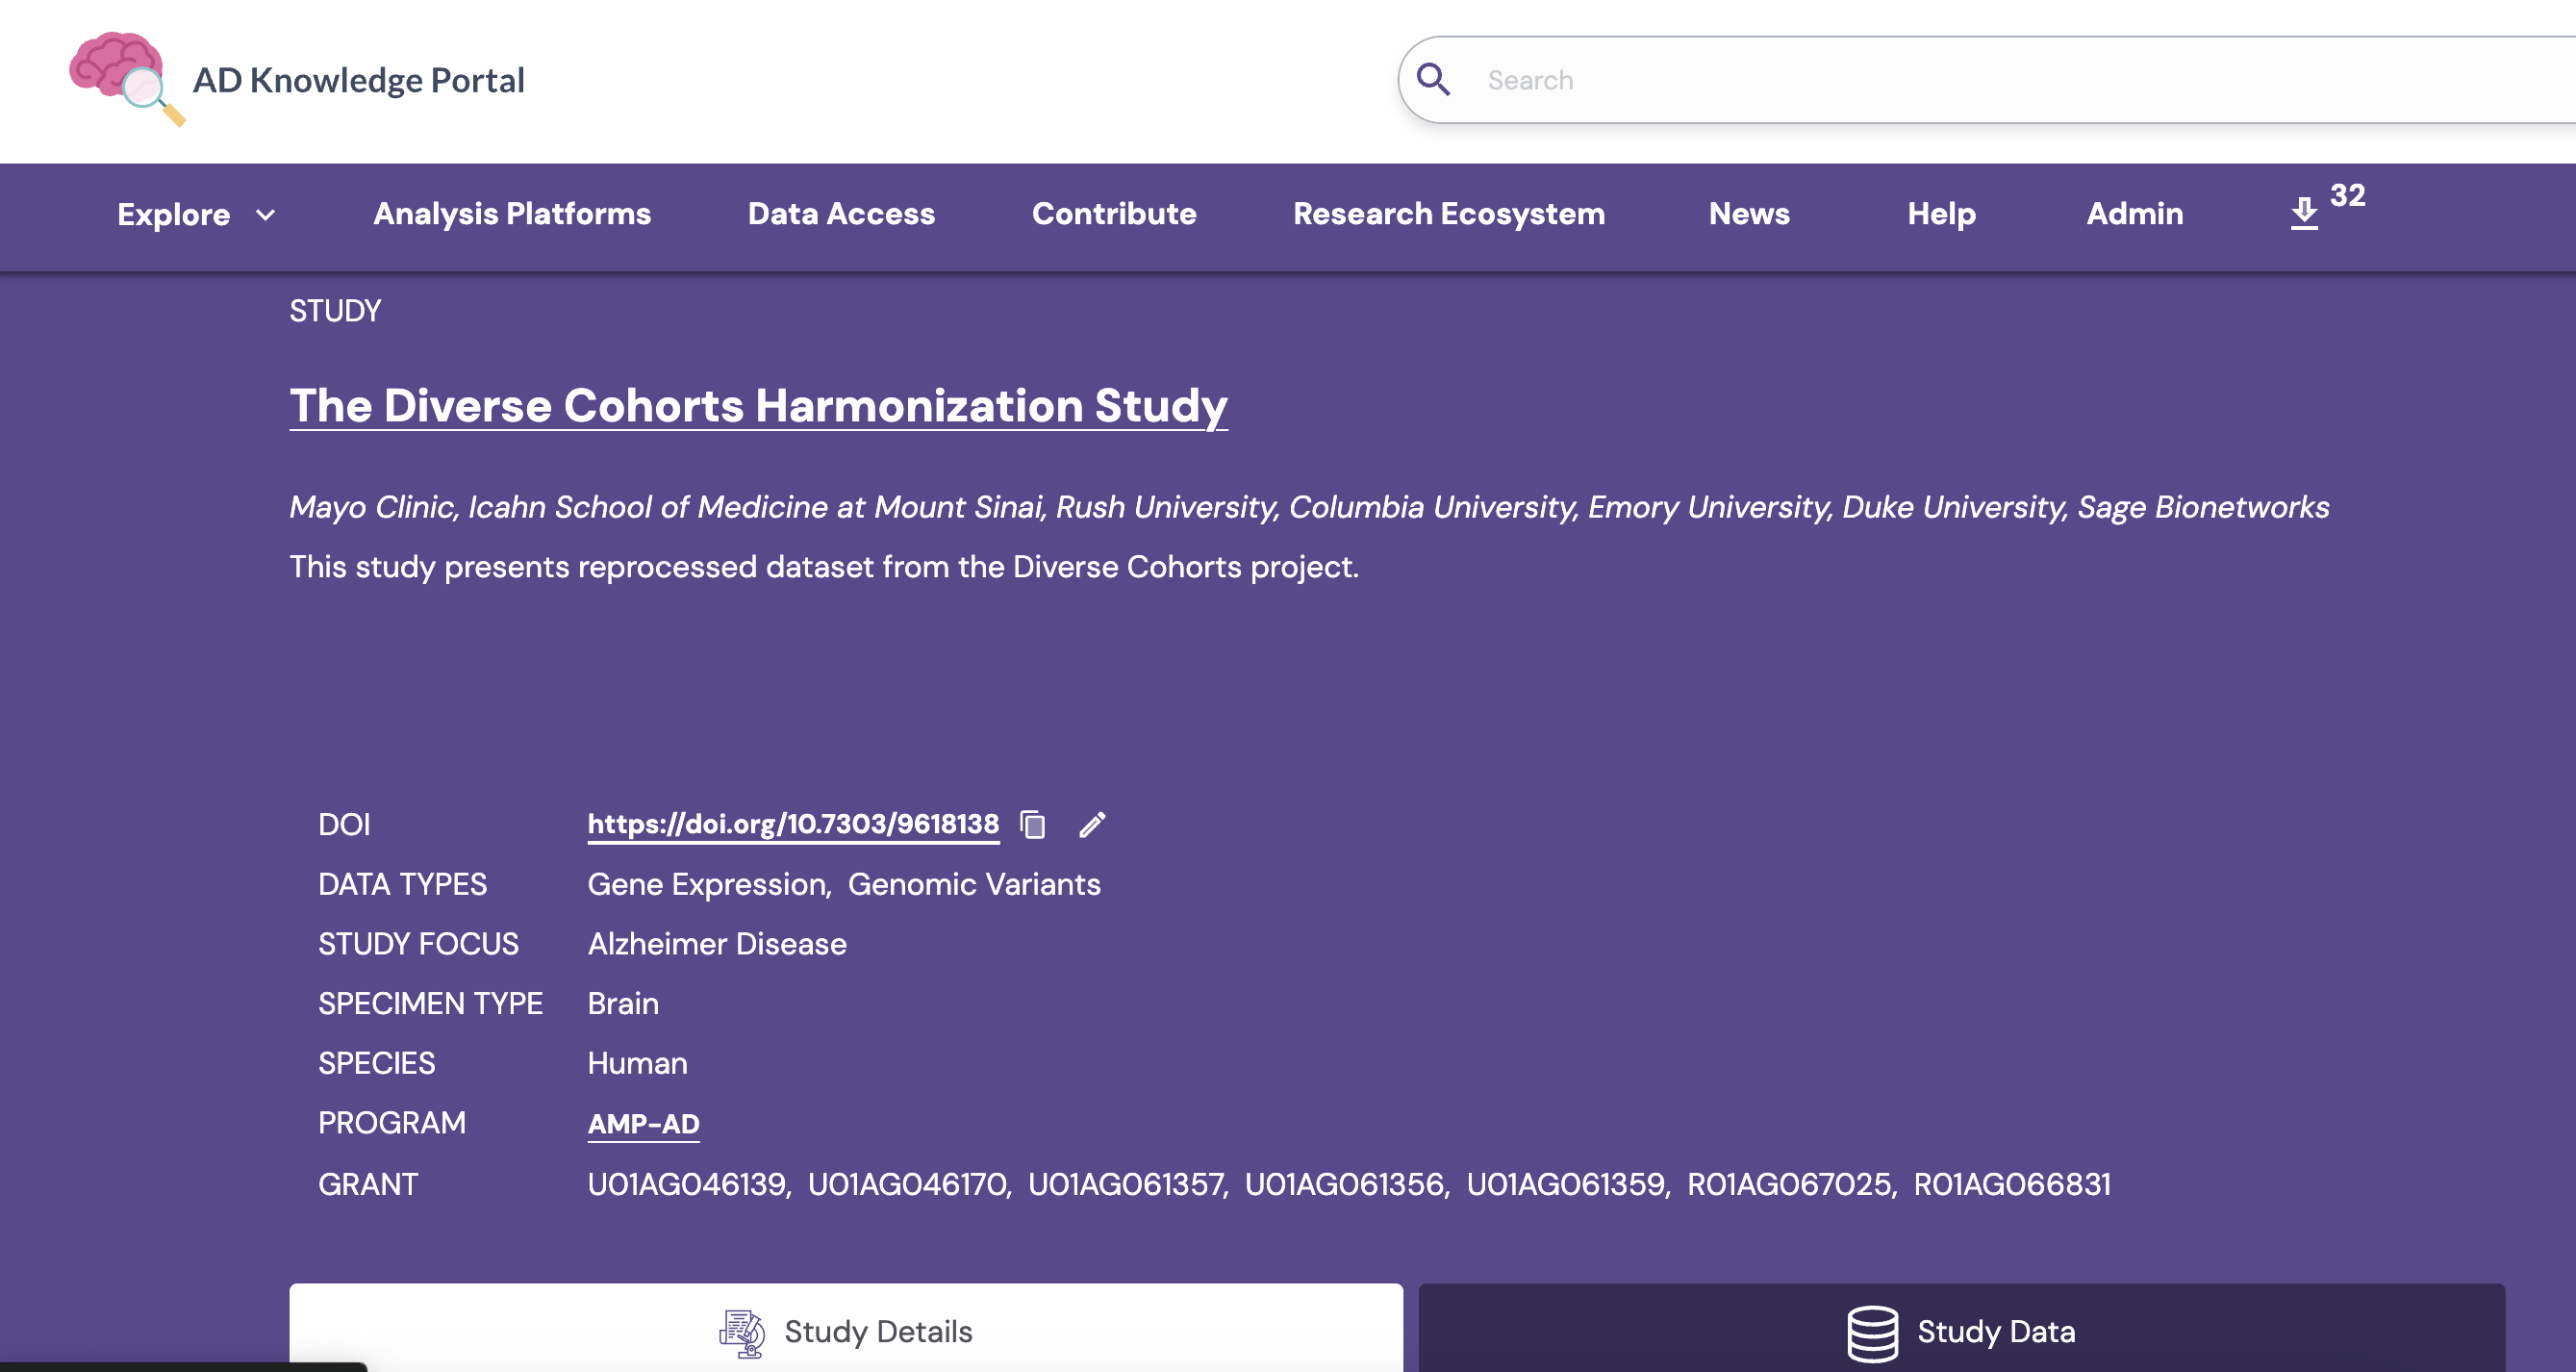Click the PROGRAM field label
The width and height of the screenshot is (2576, 1372).
tap(391, 1123)
